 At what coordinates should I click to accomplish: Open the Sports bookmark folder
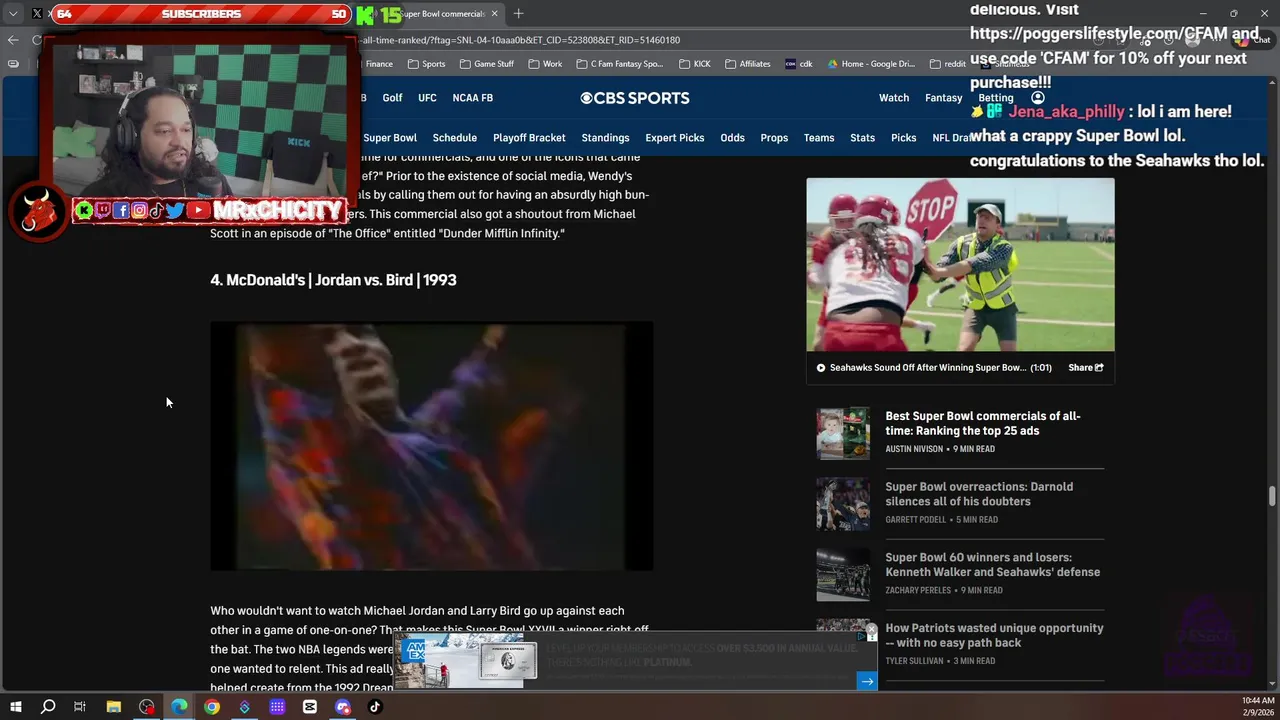[x=427, y=64]
